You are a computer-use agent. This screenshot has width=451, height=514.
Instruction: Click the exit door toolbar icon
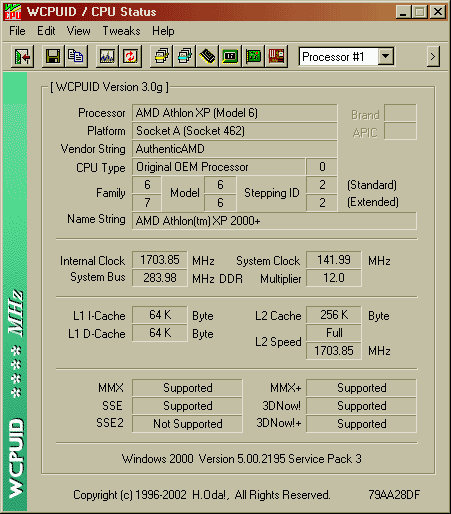tap(22, 57)
